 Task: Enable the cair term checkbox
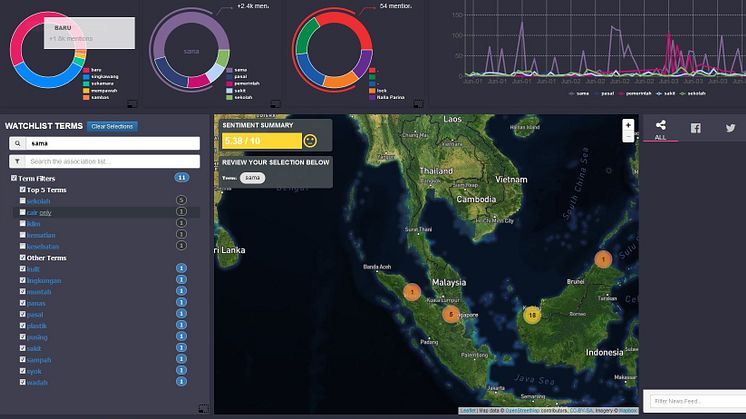point(22,212)
